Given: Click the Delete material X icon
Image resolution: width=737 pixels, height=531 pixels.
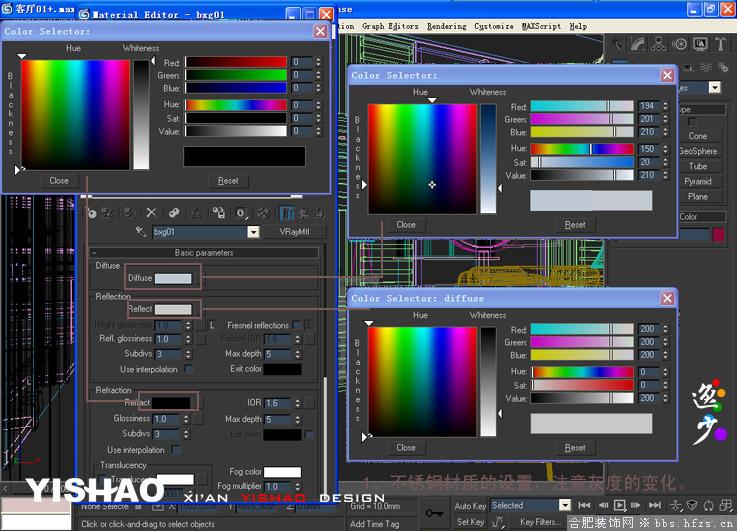Looking at the screenshot, I should 151,213.
